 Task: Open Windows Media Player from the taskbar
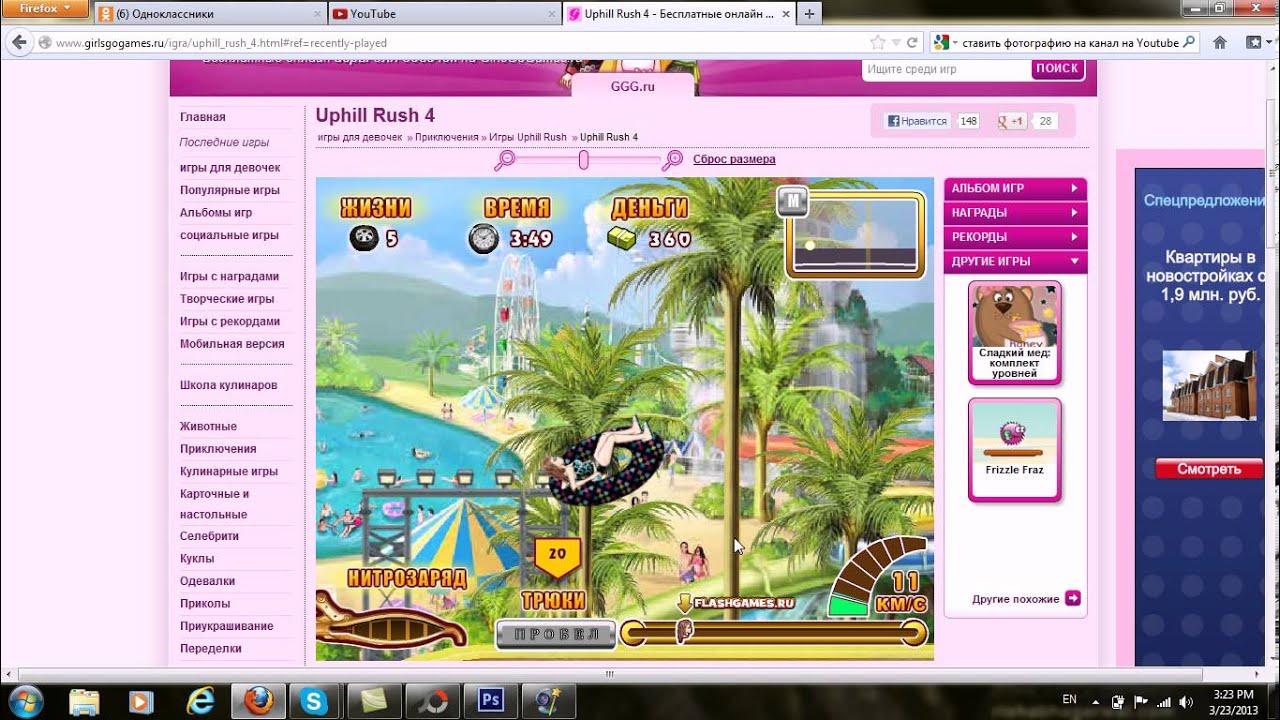coord(142,701)
